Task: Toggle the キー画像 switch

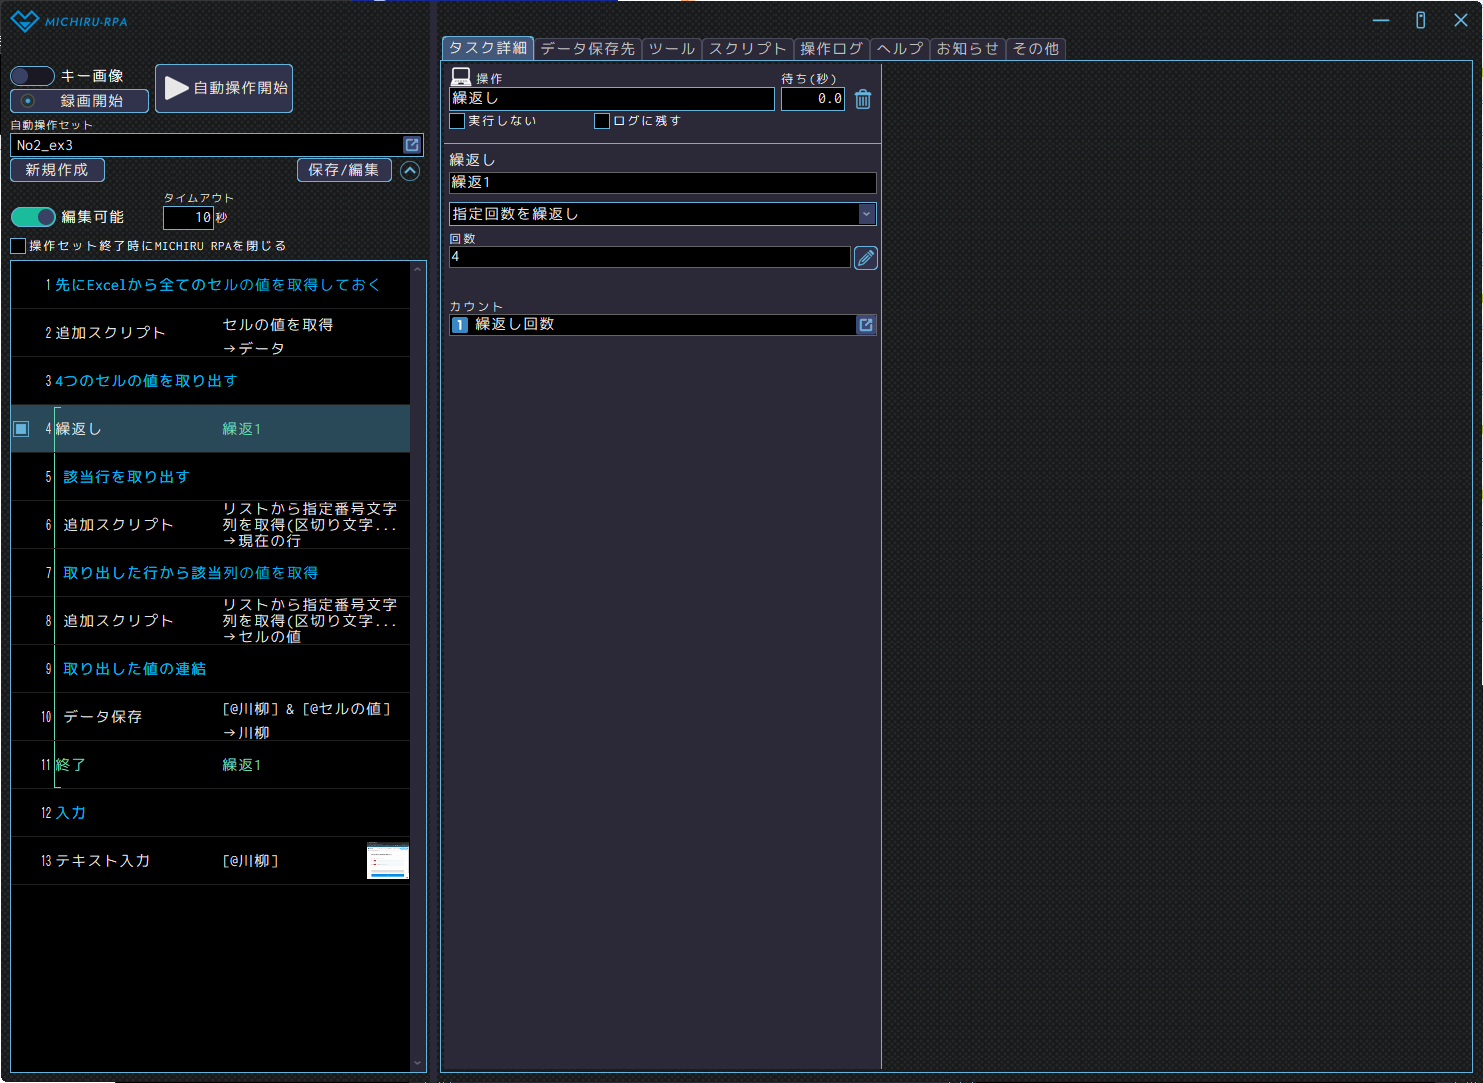Action: 32,76
